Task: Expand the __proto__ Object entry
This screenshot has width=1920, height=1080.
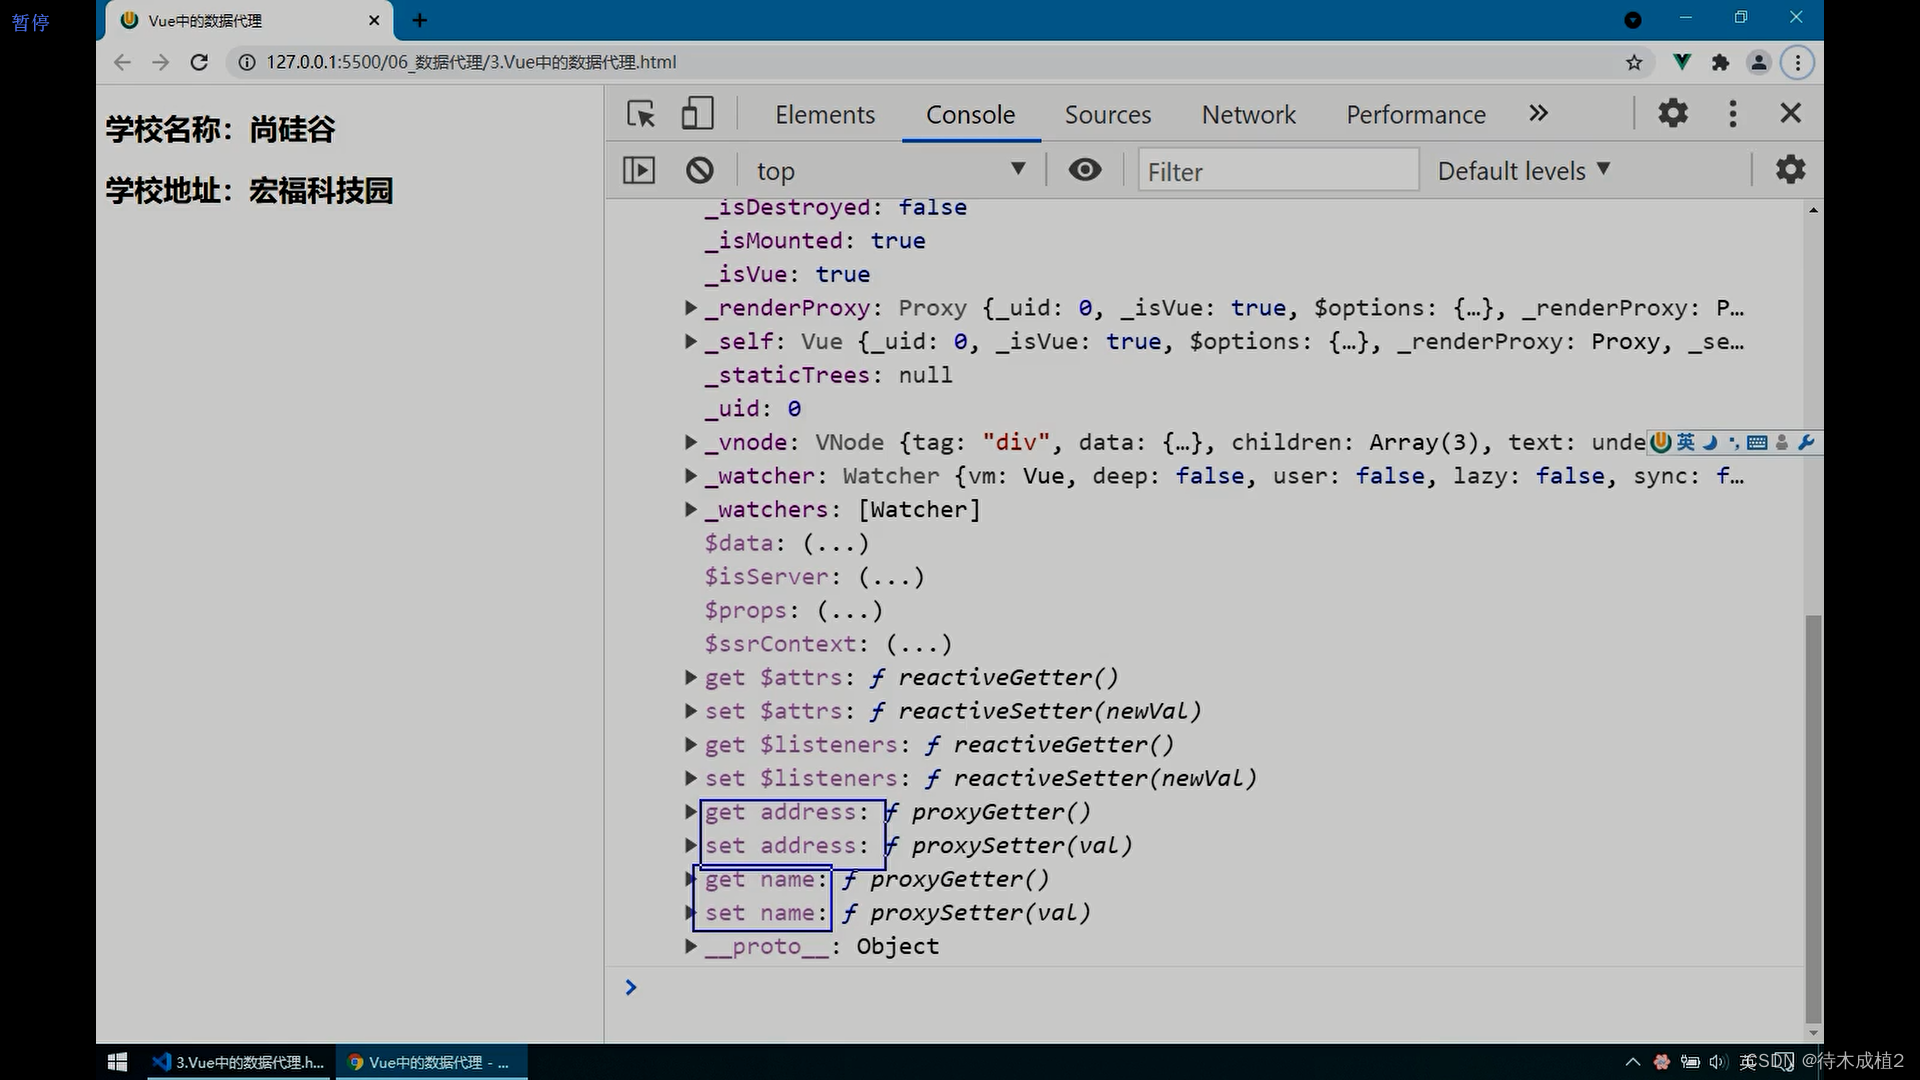Action: click(x=690, y=946)
